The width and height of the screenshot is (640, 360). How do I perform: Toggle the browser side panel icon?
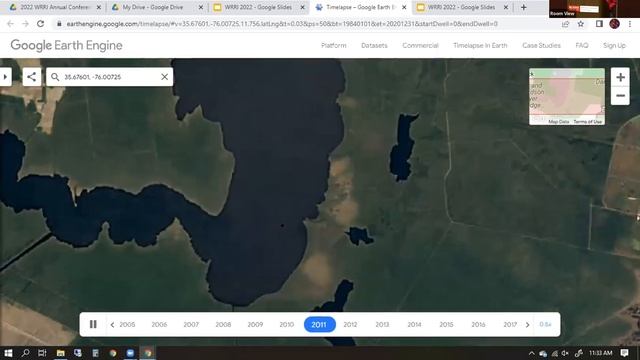tap(599, 24)
